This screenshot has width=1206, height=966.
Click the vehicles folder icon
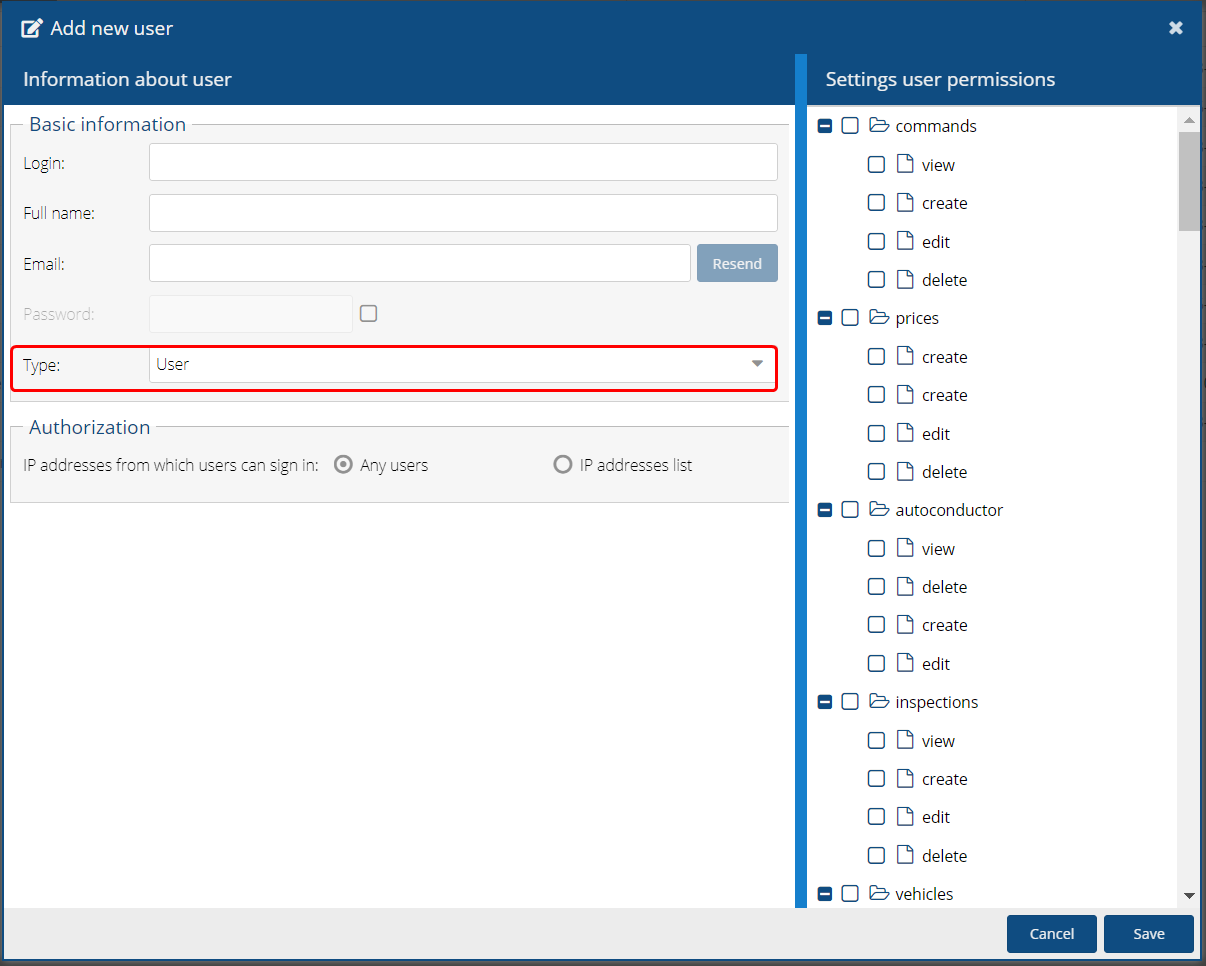[879, 894]
